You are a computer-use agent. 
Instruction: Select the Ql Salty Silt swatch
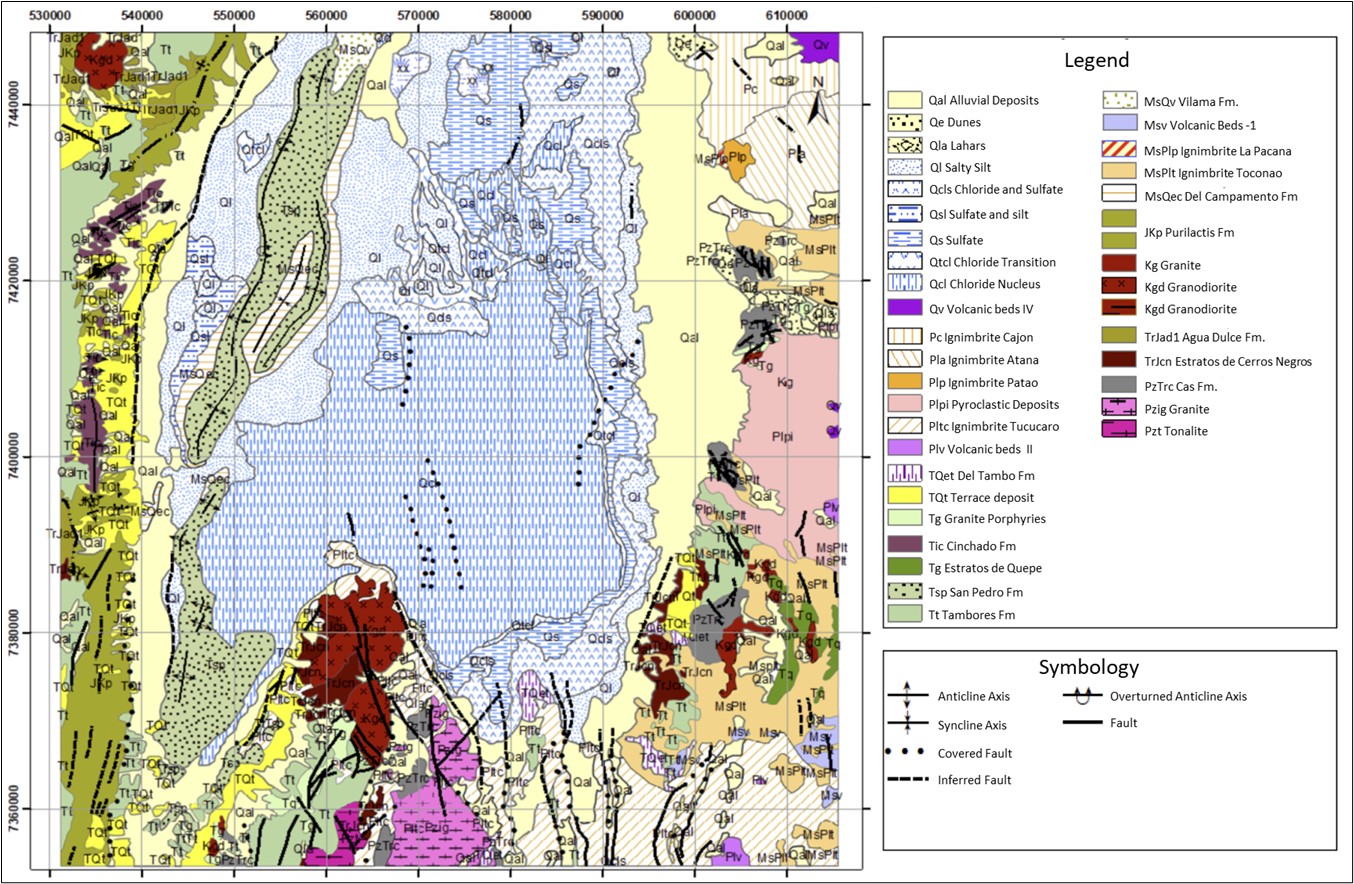tap(905, 168)
